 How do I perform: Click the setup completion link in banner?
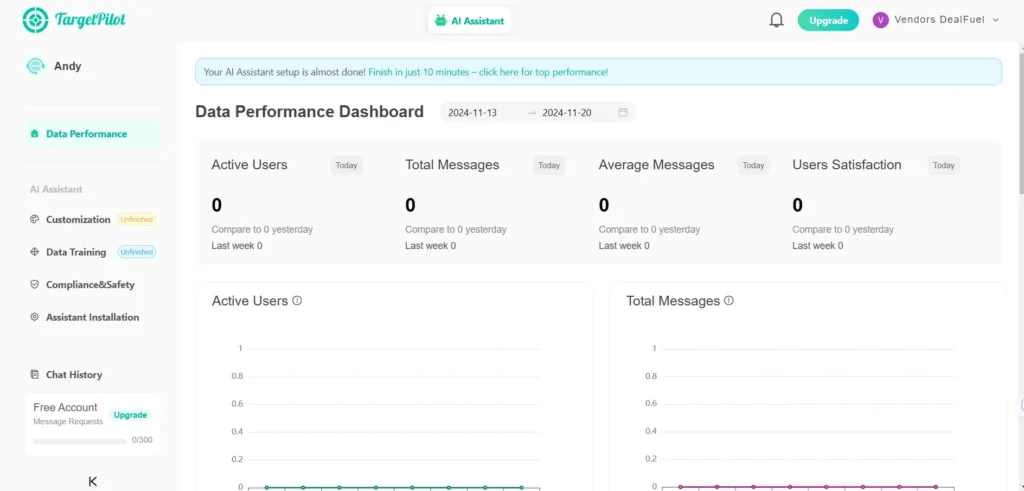pyautogui.click(x=488, y=72)
